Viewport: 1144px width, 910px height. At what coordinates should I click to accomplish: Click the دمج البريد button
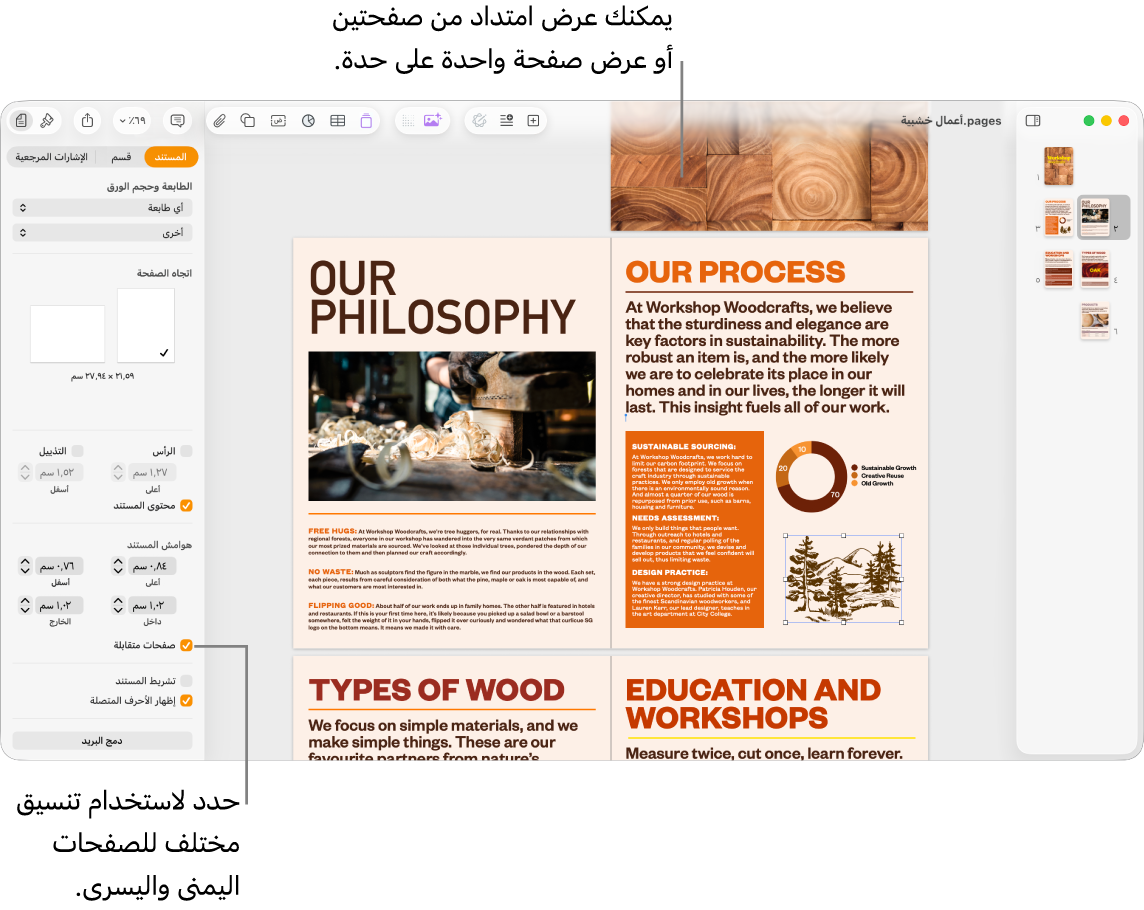coord(103,741)
